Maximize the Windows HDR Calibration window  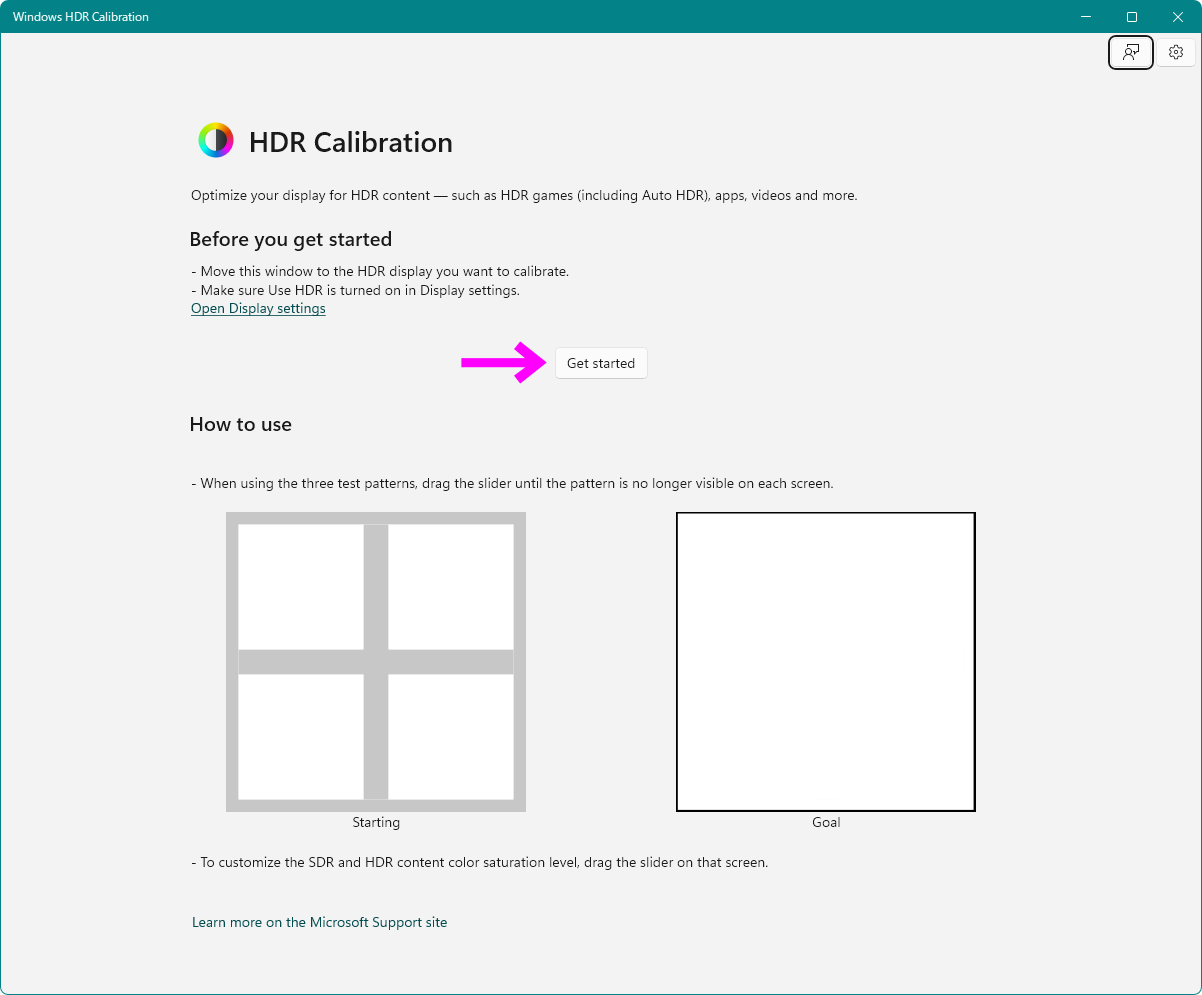tap(1132, 17)
